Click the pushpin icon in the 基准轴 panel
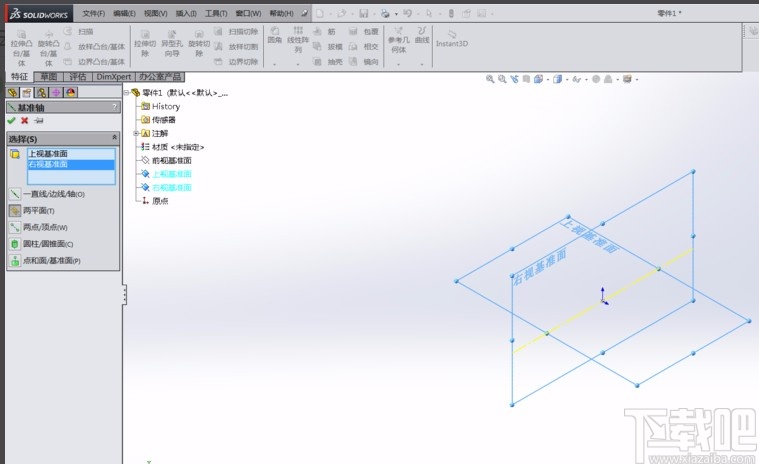 click(x=39, y=121)
